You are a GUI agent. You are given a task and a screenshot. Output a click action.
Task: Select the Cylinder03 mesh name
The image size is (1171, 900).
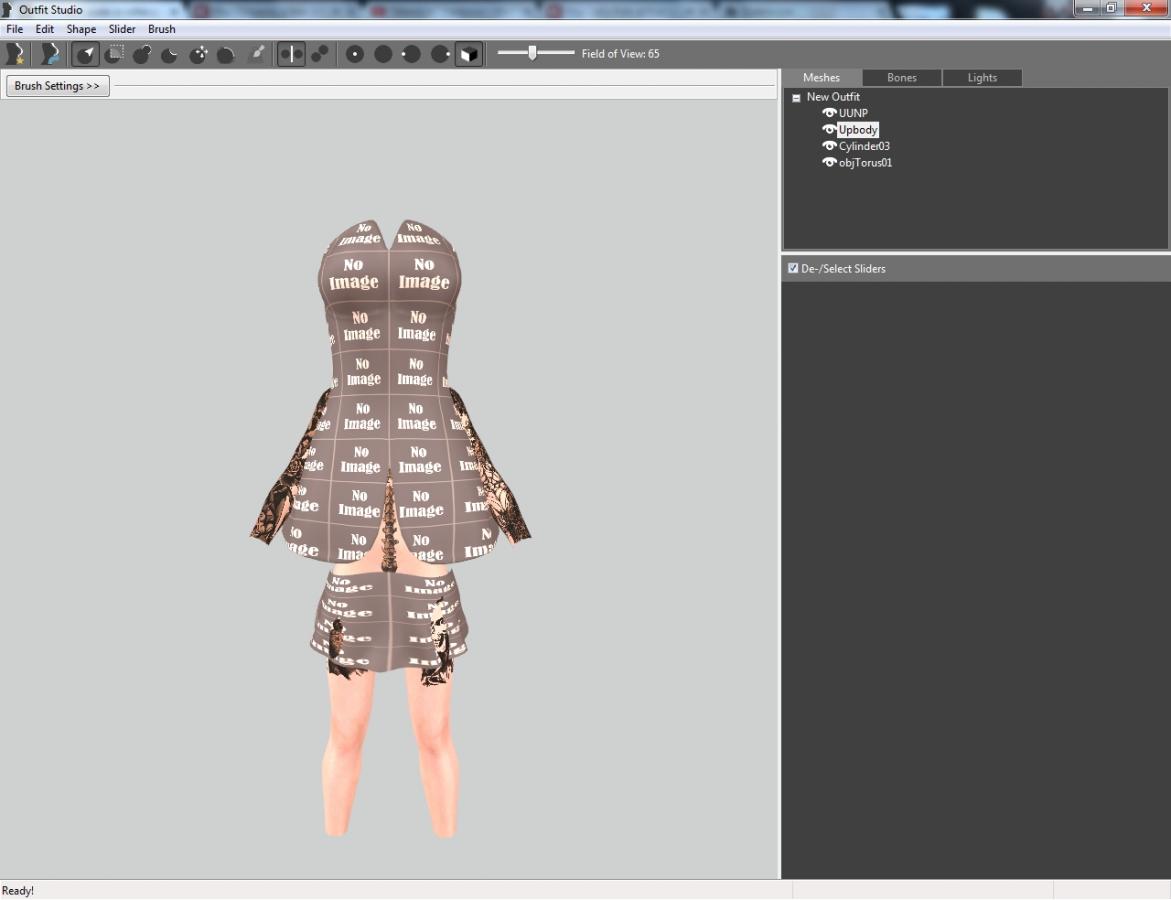pyautogui.click(x=864, y=146)
